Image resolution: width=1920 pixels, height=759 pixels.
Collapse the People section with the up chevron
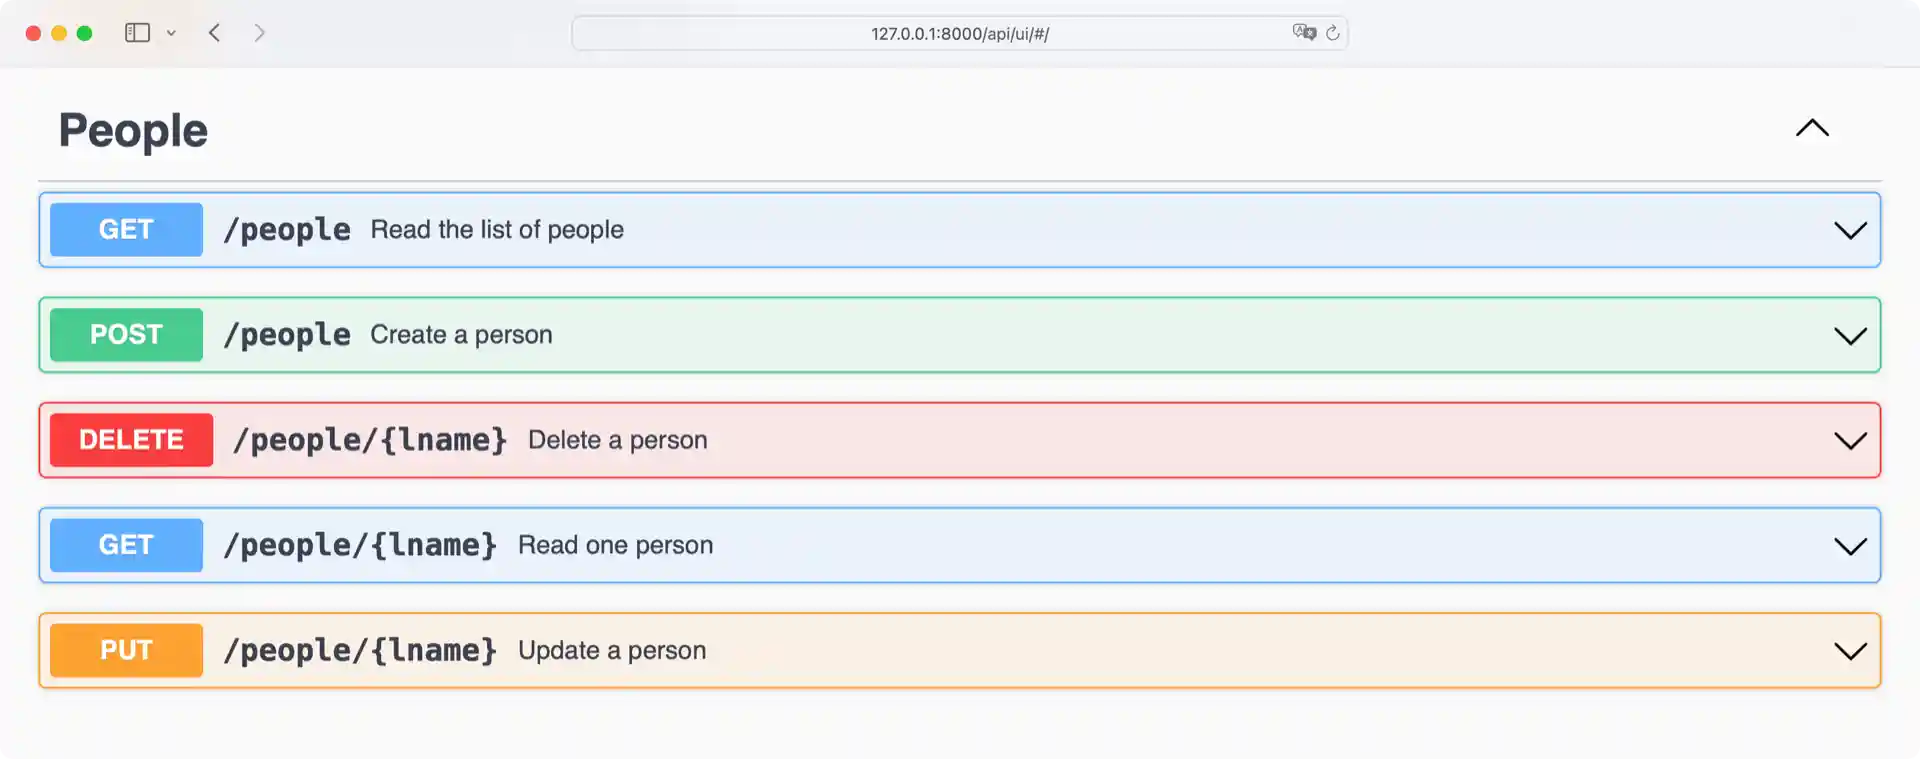pos(1812,128)
